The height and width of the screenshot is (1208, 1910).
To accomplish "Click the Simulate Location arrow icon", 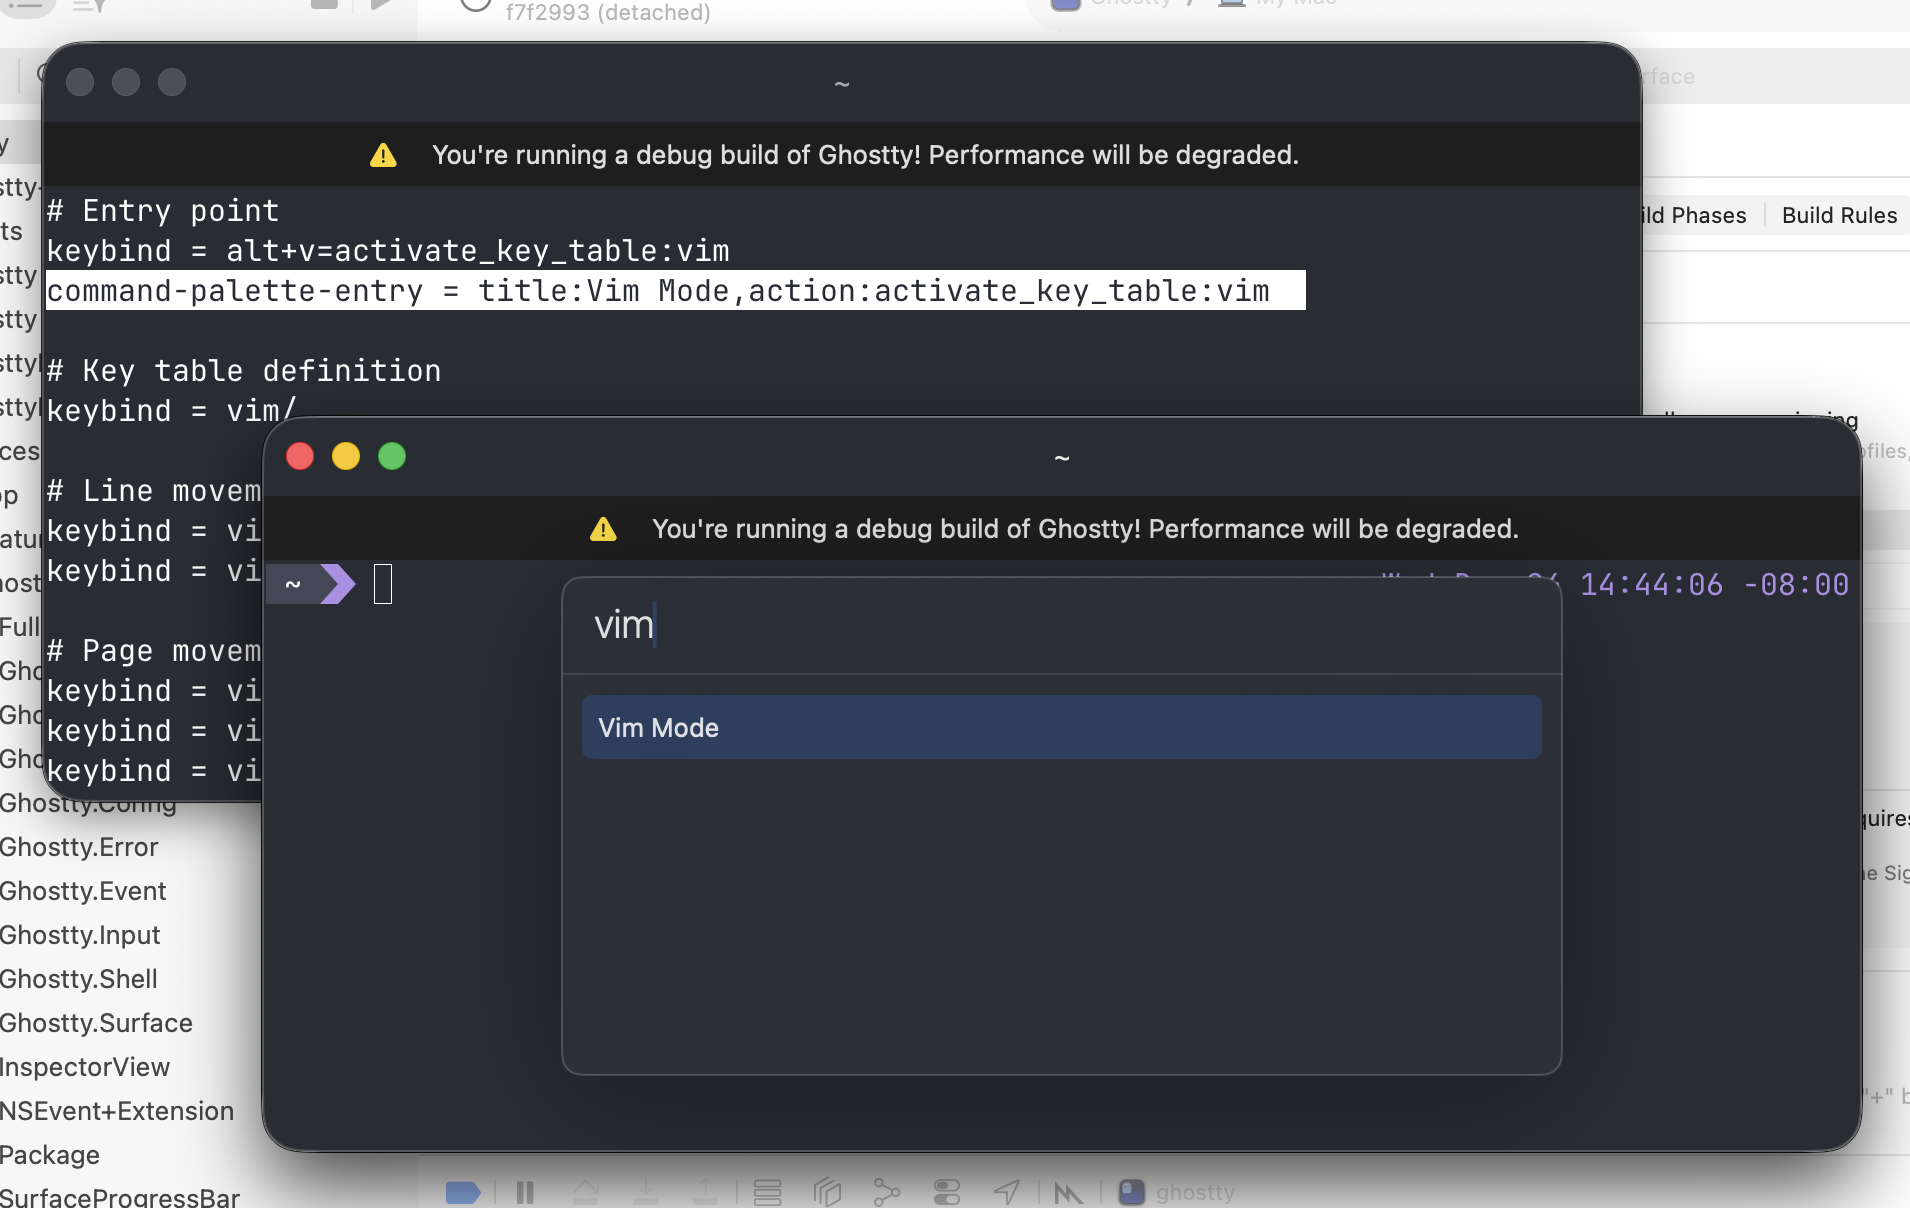I will [1007, 1192].
